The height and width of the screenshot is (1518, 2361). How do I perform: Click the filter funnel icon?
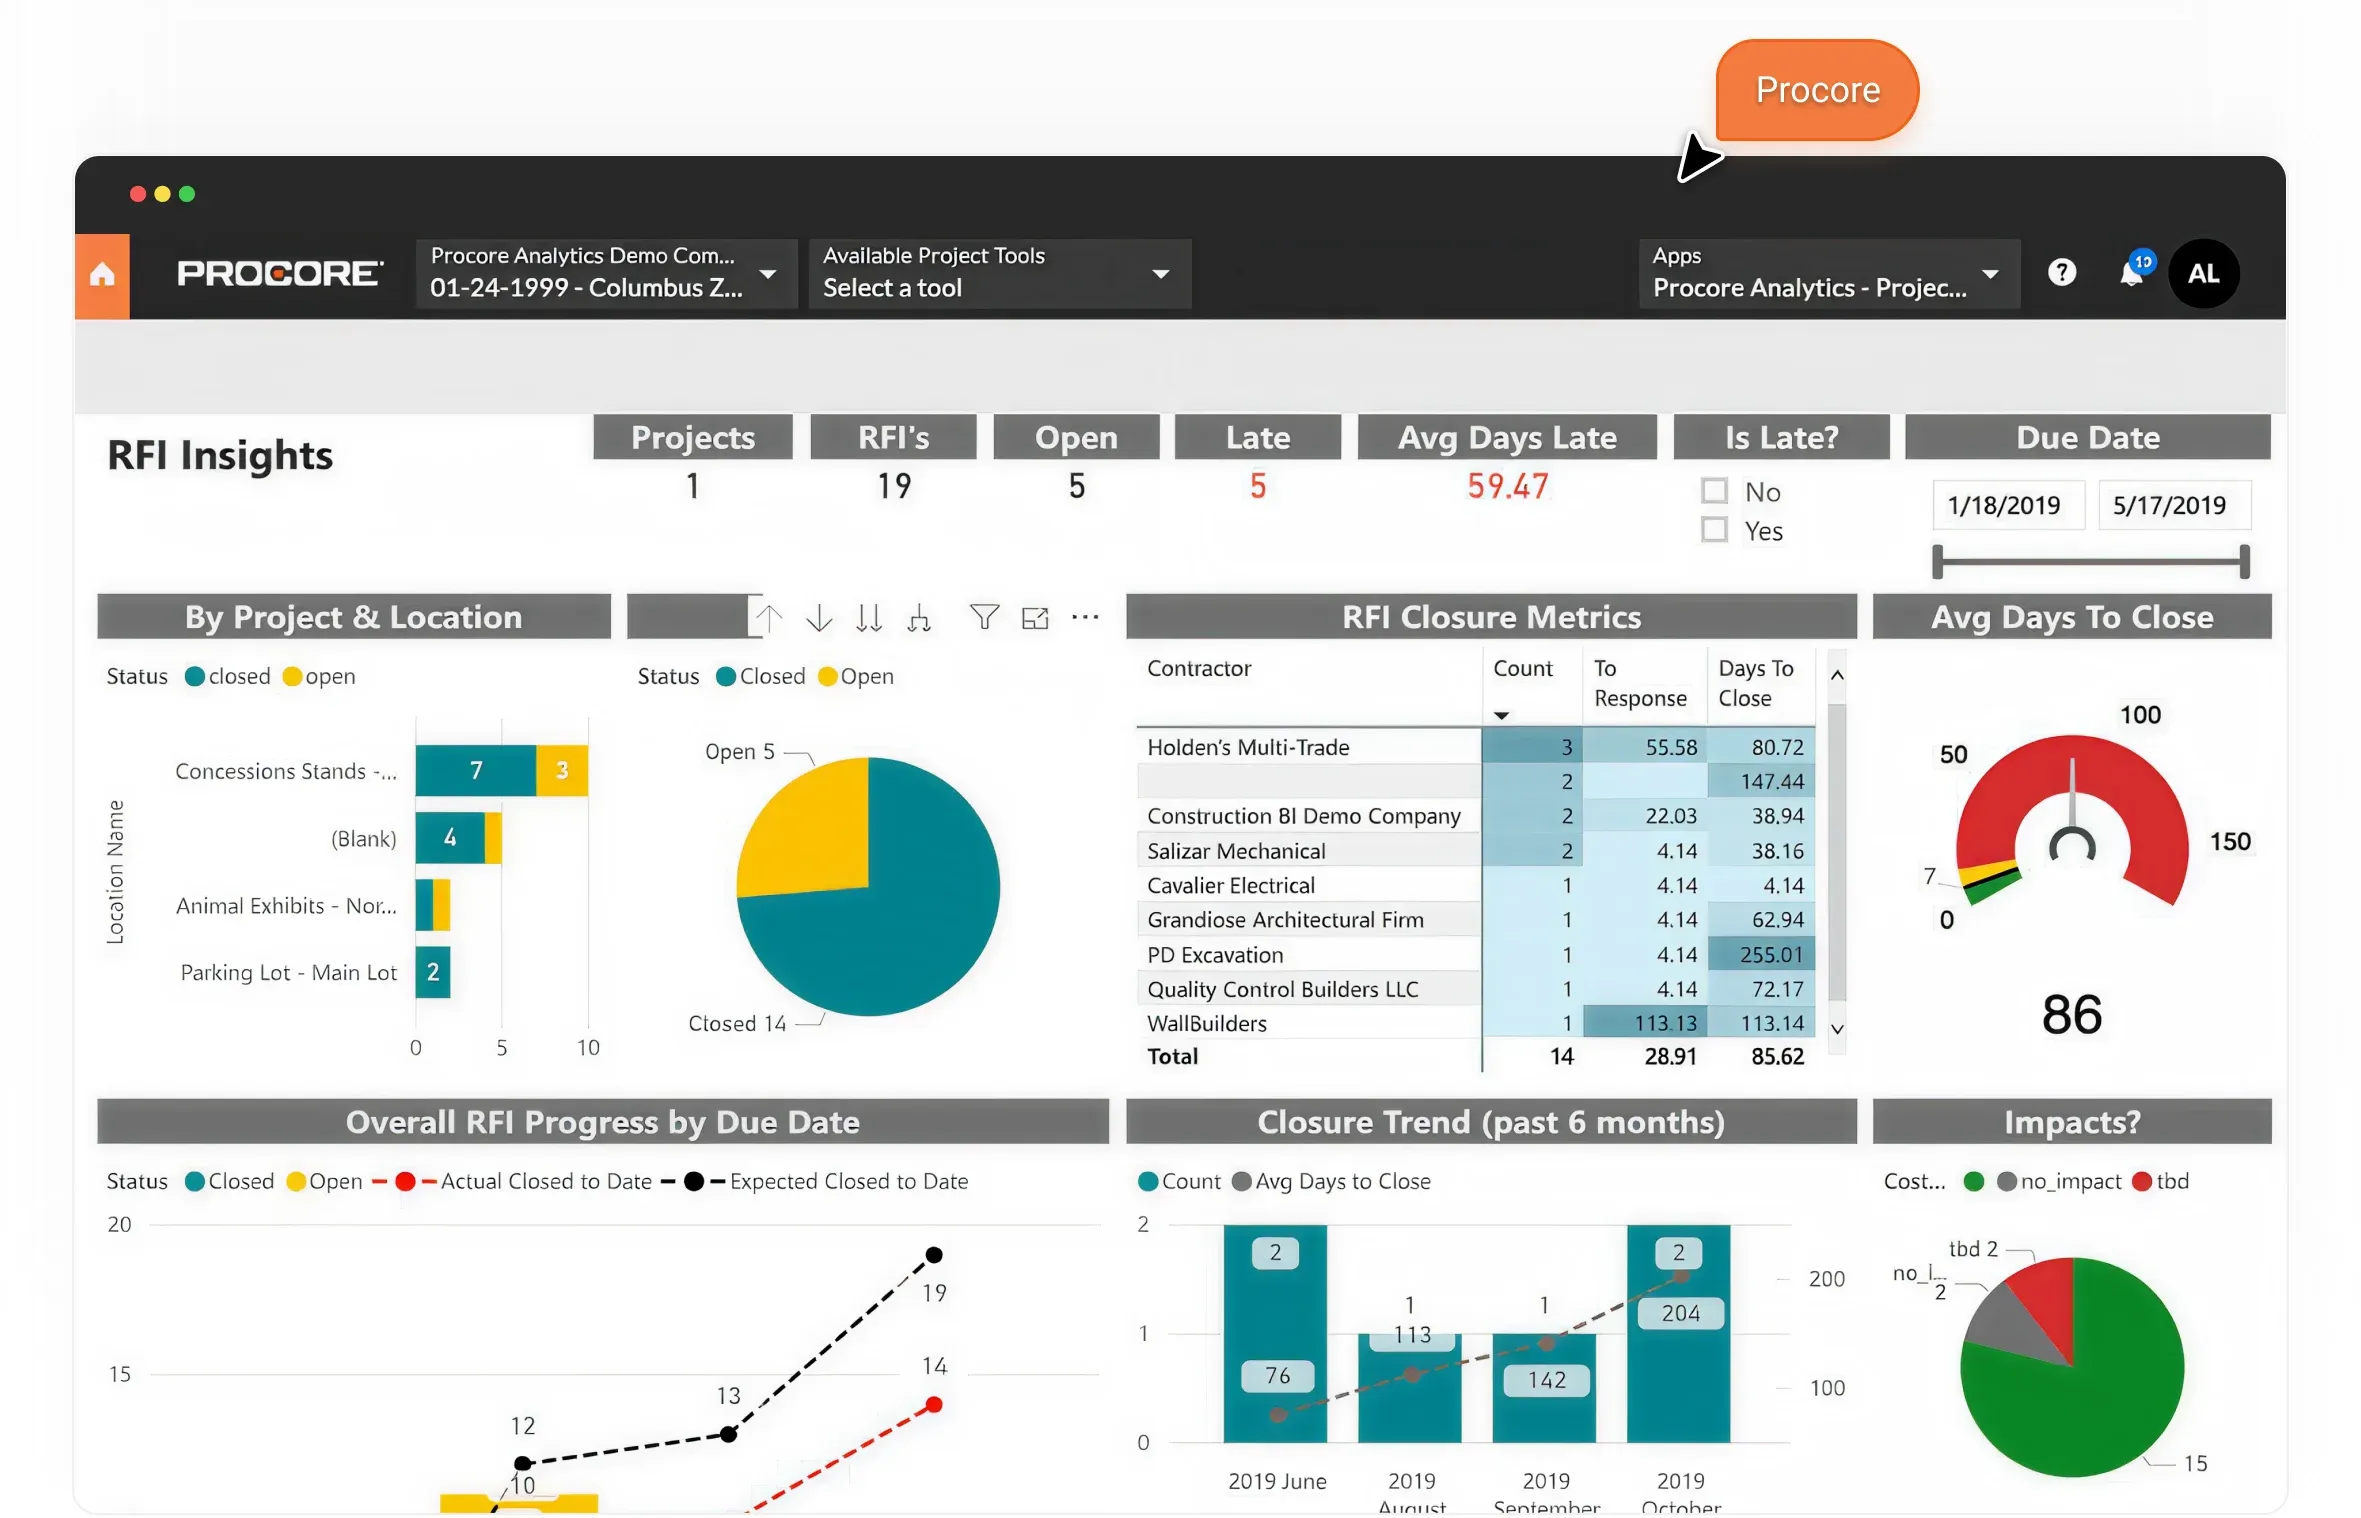click(984, 617)
